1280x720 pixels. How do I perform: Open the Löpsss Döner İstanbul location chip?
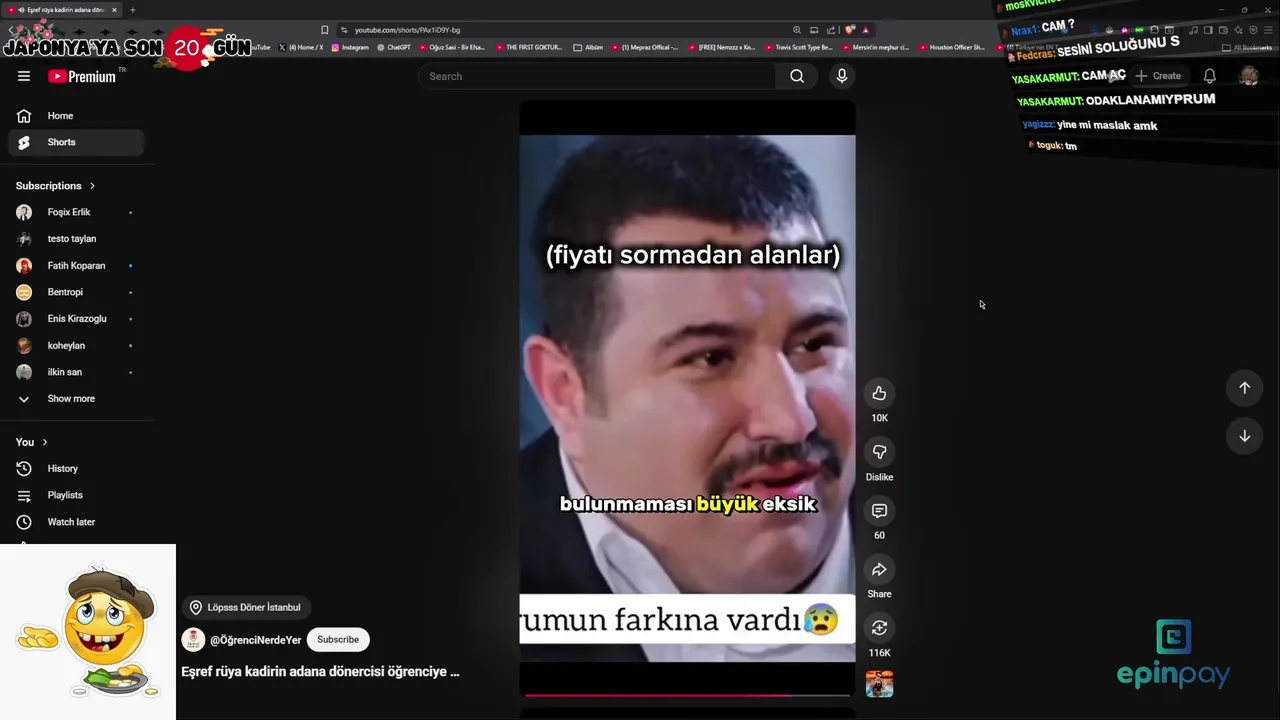click(x=245, y=607)
